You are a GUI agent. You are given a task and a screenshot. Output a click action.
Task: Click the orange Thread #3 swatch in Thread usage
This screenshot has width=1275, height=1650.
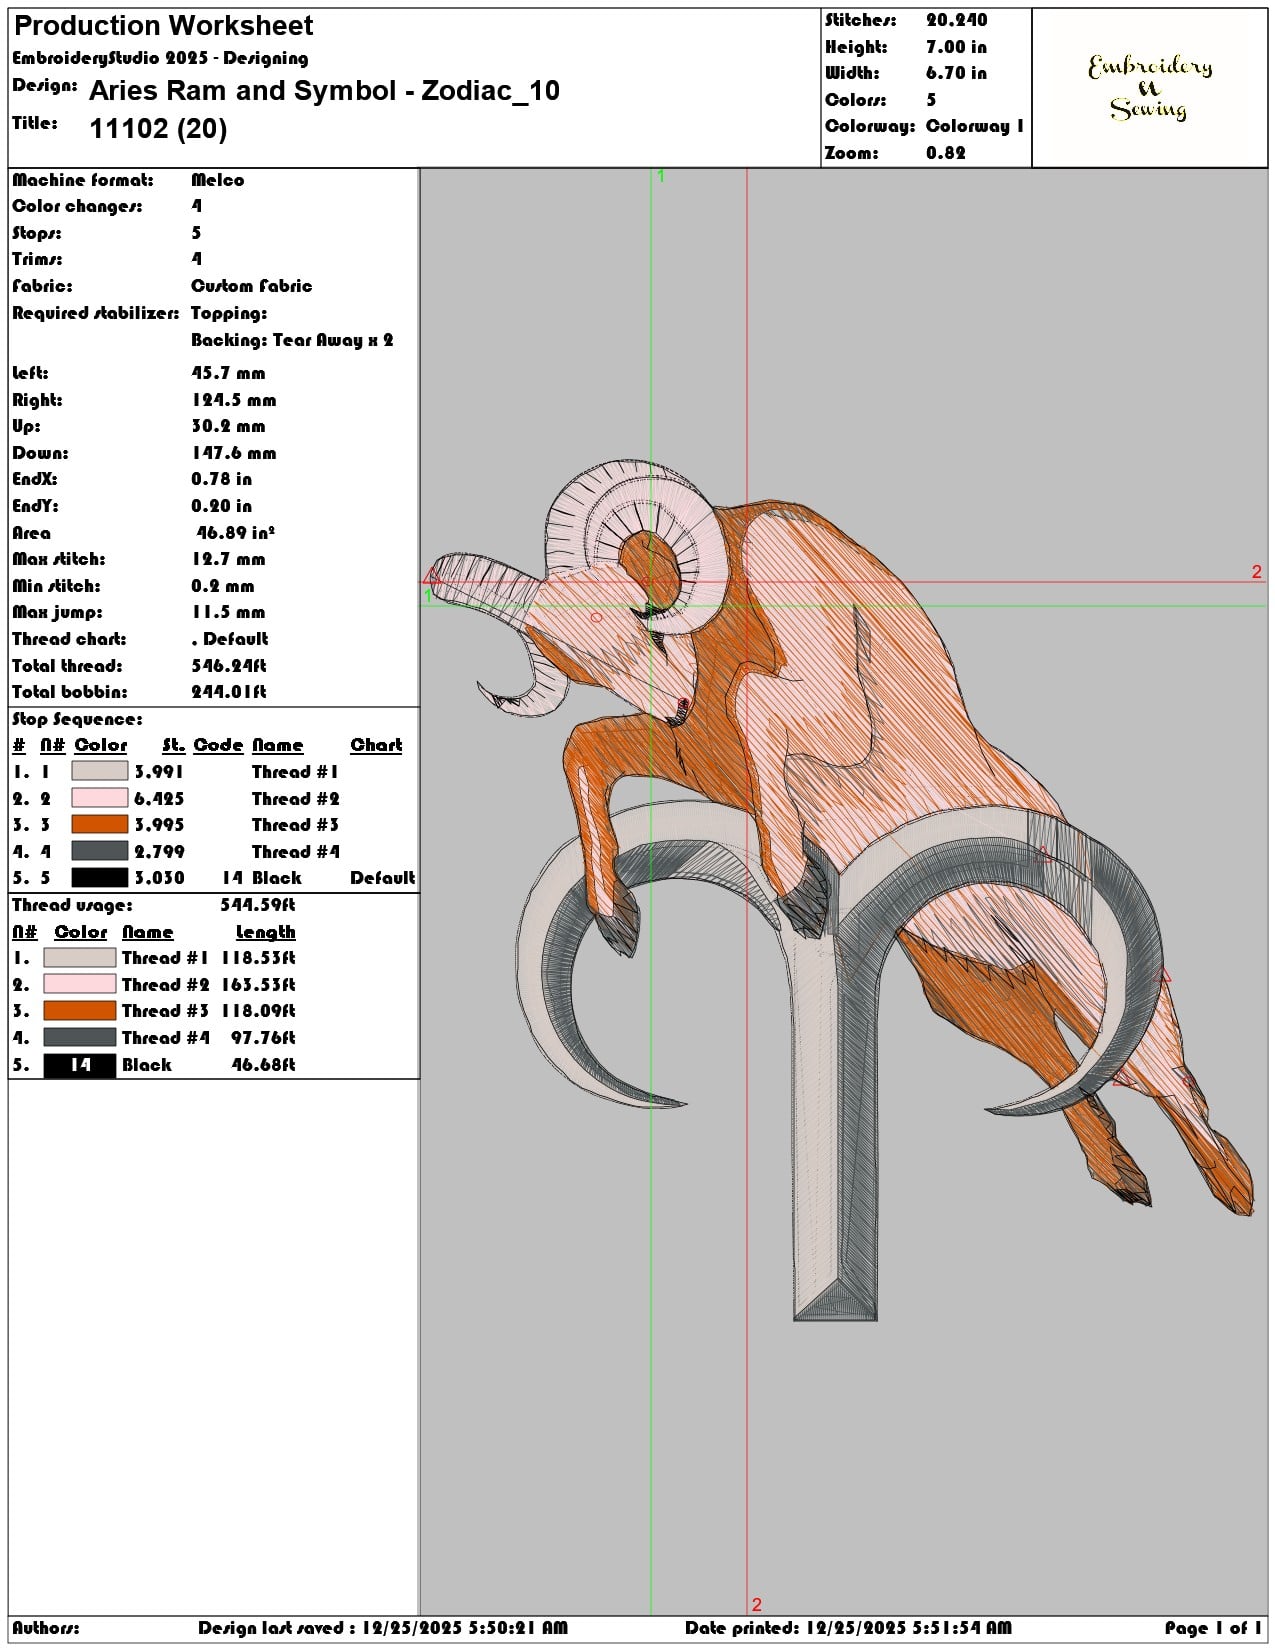(x=80, y=1011)
